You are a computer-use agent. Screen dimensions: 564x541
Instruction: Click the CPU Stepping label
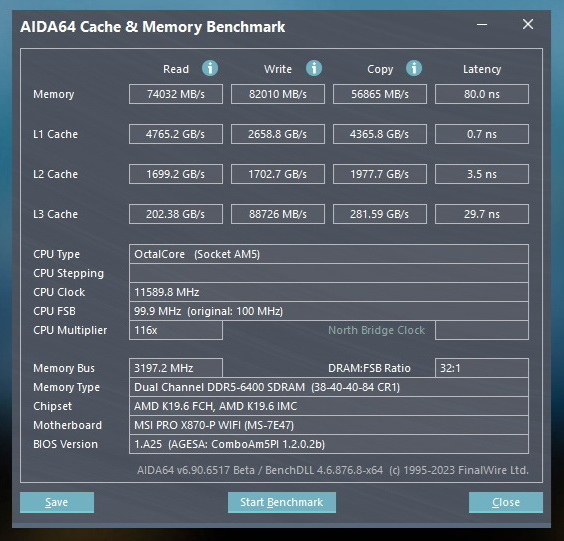tap(68, 273)
